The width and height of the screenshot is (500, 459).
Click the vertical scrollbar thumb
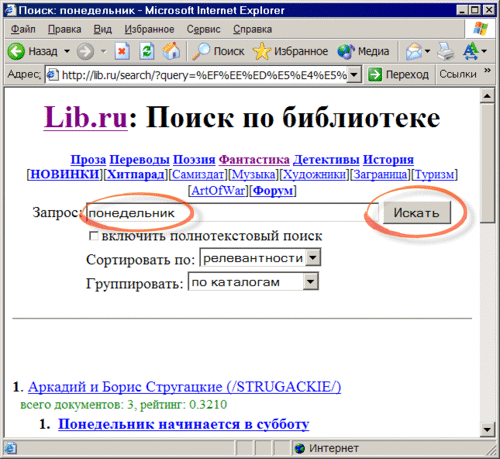[x=487, y=163]
